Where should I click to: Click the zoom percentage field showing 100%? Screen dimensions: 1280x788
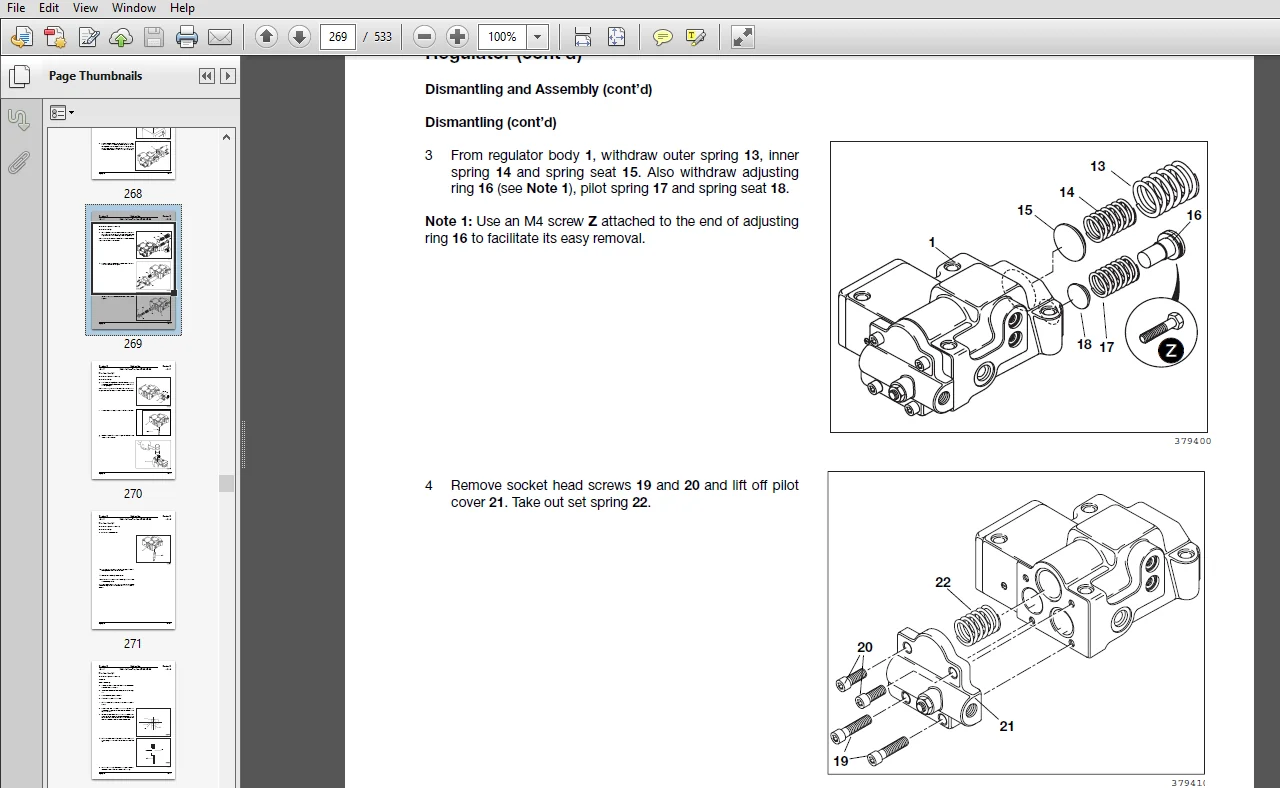[x=503, y=37]
